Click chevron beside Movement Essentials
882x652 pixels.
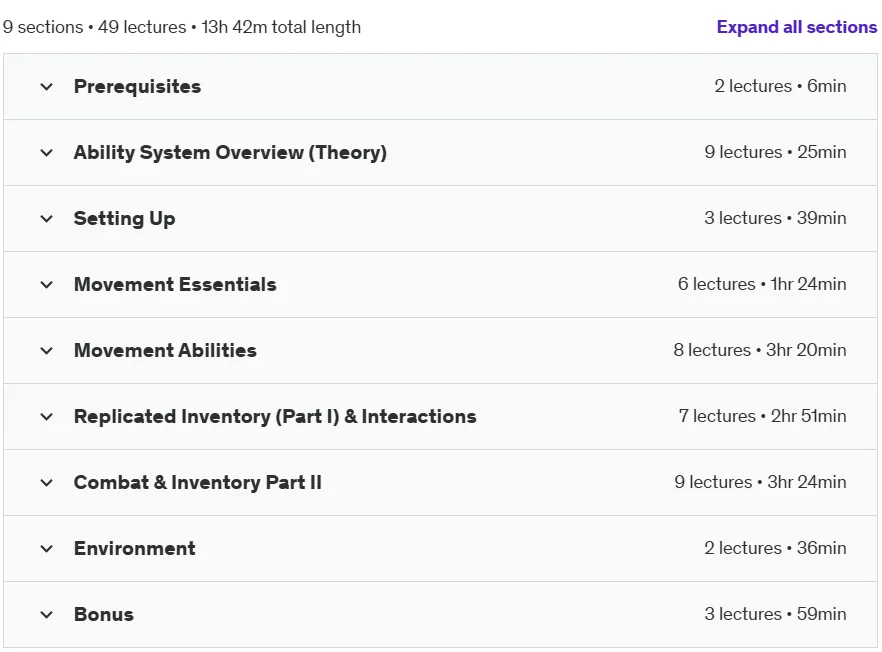(47, 285)
